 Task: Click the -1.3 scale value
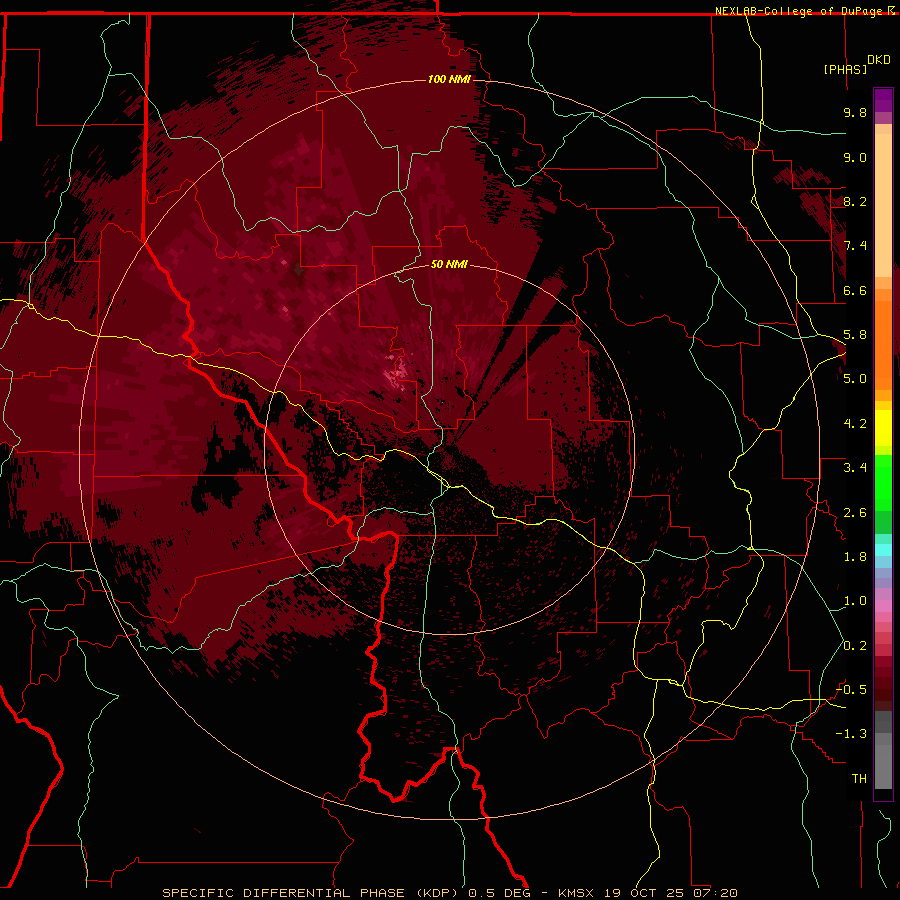(852, 734)
